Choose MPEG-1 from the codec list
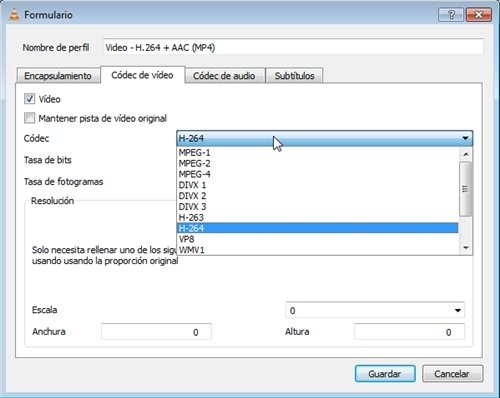The height and width of the screenshot is (398, 500). pyautogui.click(x=317, y=153)
